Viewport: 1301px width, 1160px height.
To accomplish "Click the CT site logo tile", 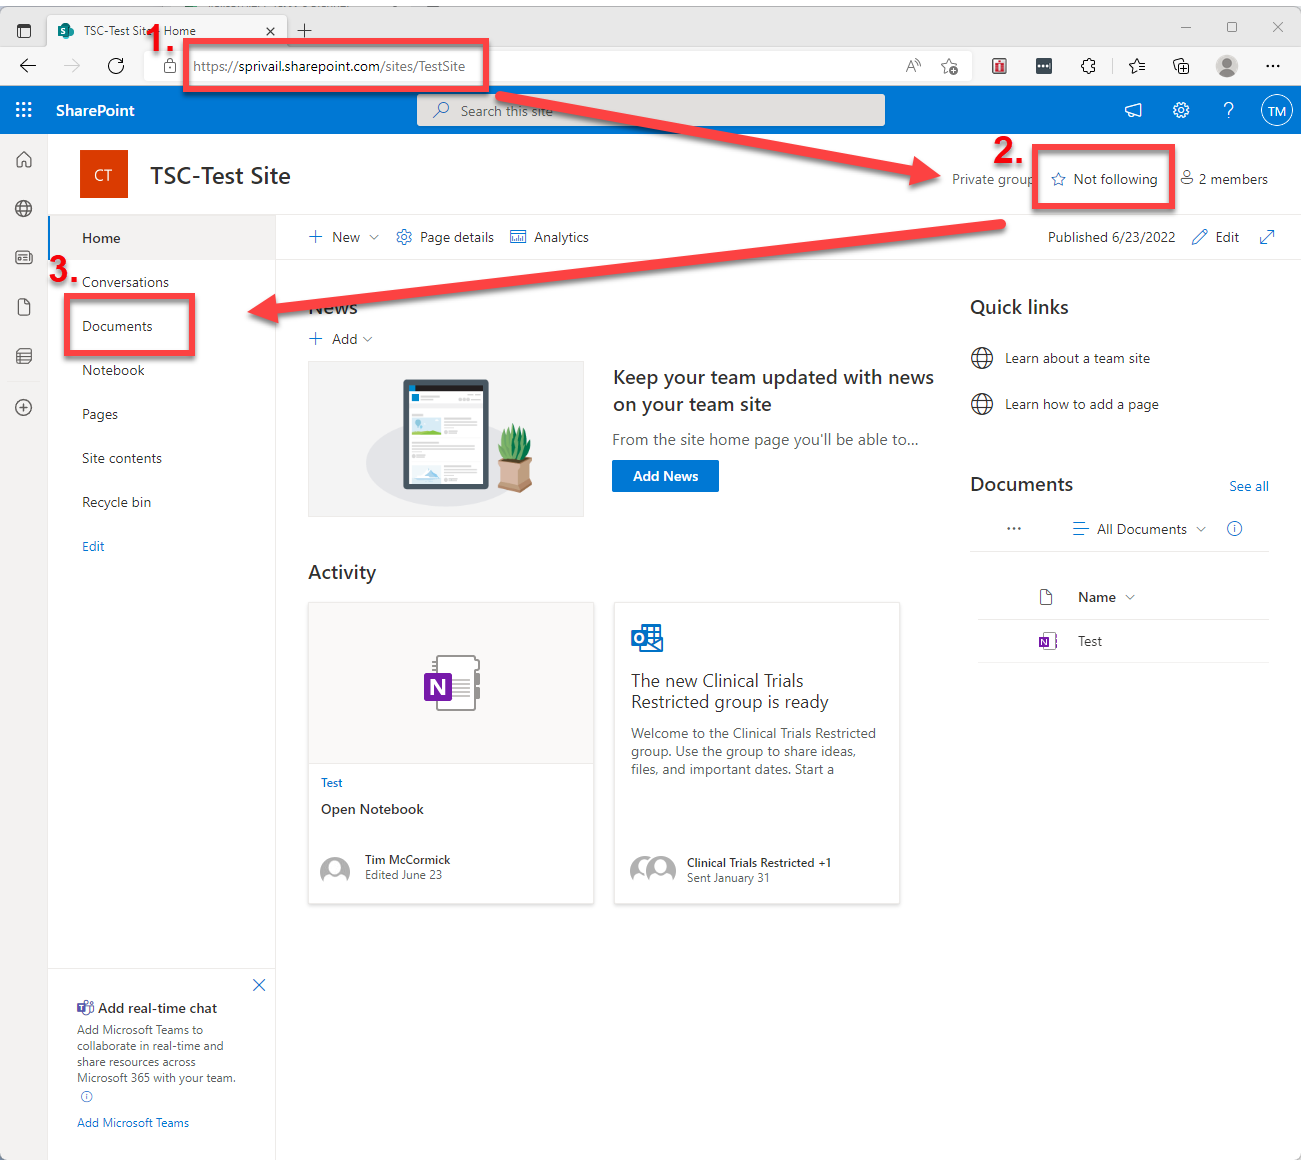I will tap(104, 174).
